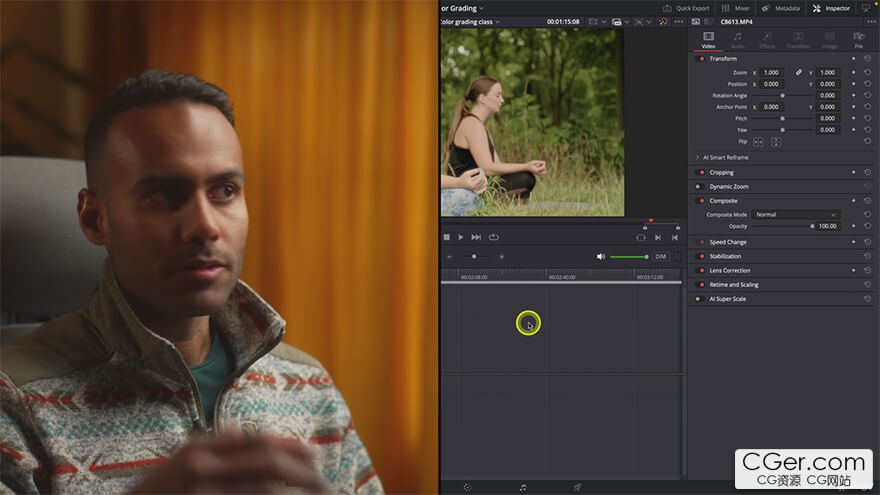Click the green volume slider

pyautogui.click(x=629, y=256)
